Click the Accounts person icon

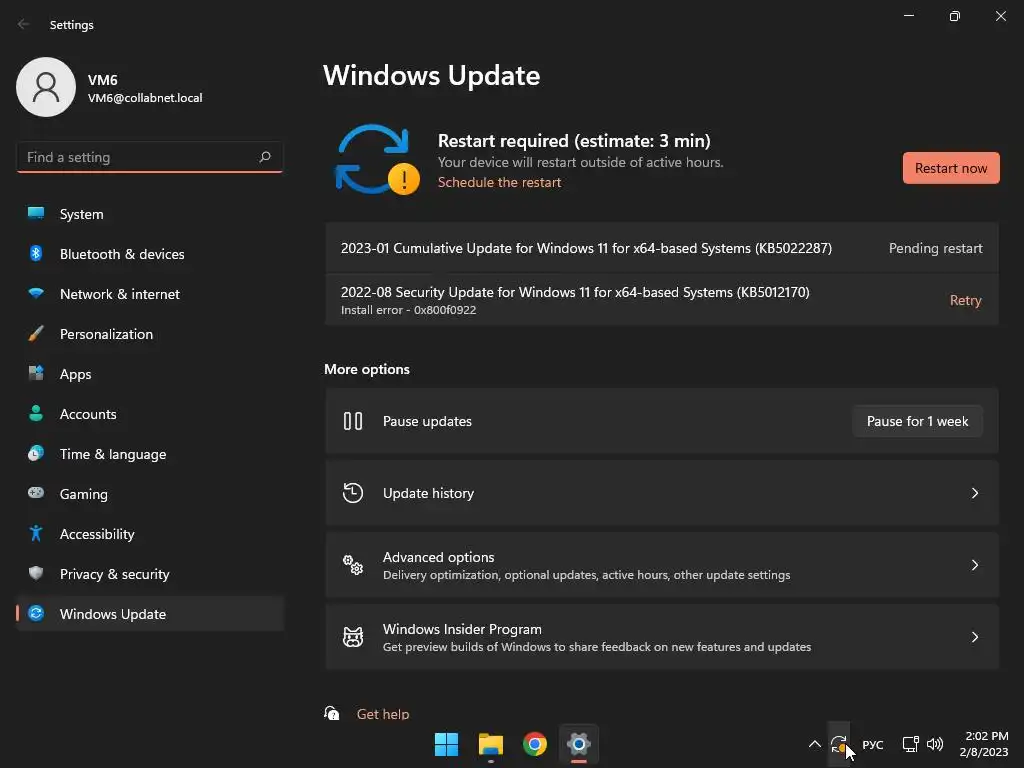(36, 413)
